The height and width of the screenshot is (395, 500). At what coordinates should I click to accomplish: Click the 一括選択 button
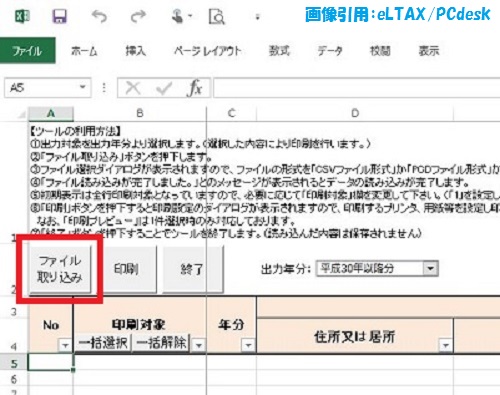coord(103,343)
